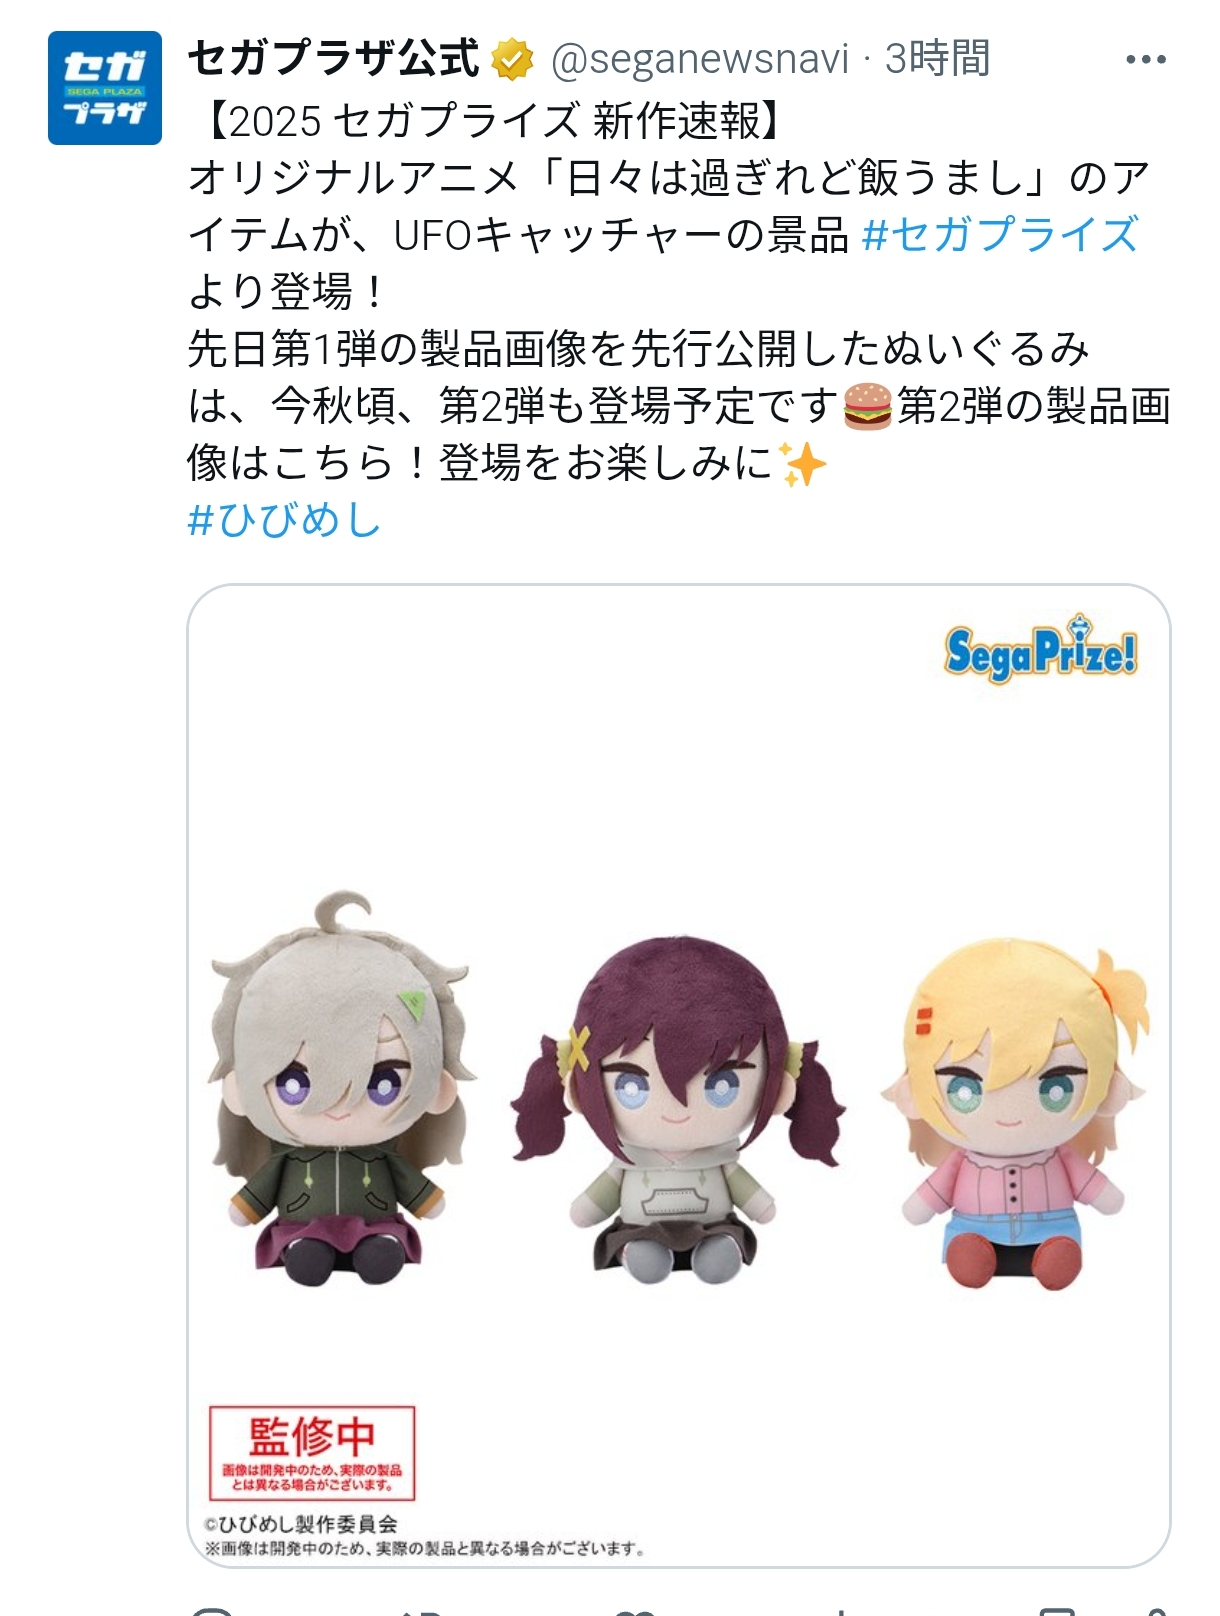The image size is (1220, 1616).
Task: Tap the share icon at bottom right
Action: coord(1160,1611)
